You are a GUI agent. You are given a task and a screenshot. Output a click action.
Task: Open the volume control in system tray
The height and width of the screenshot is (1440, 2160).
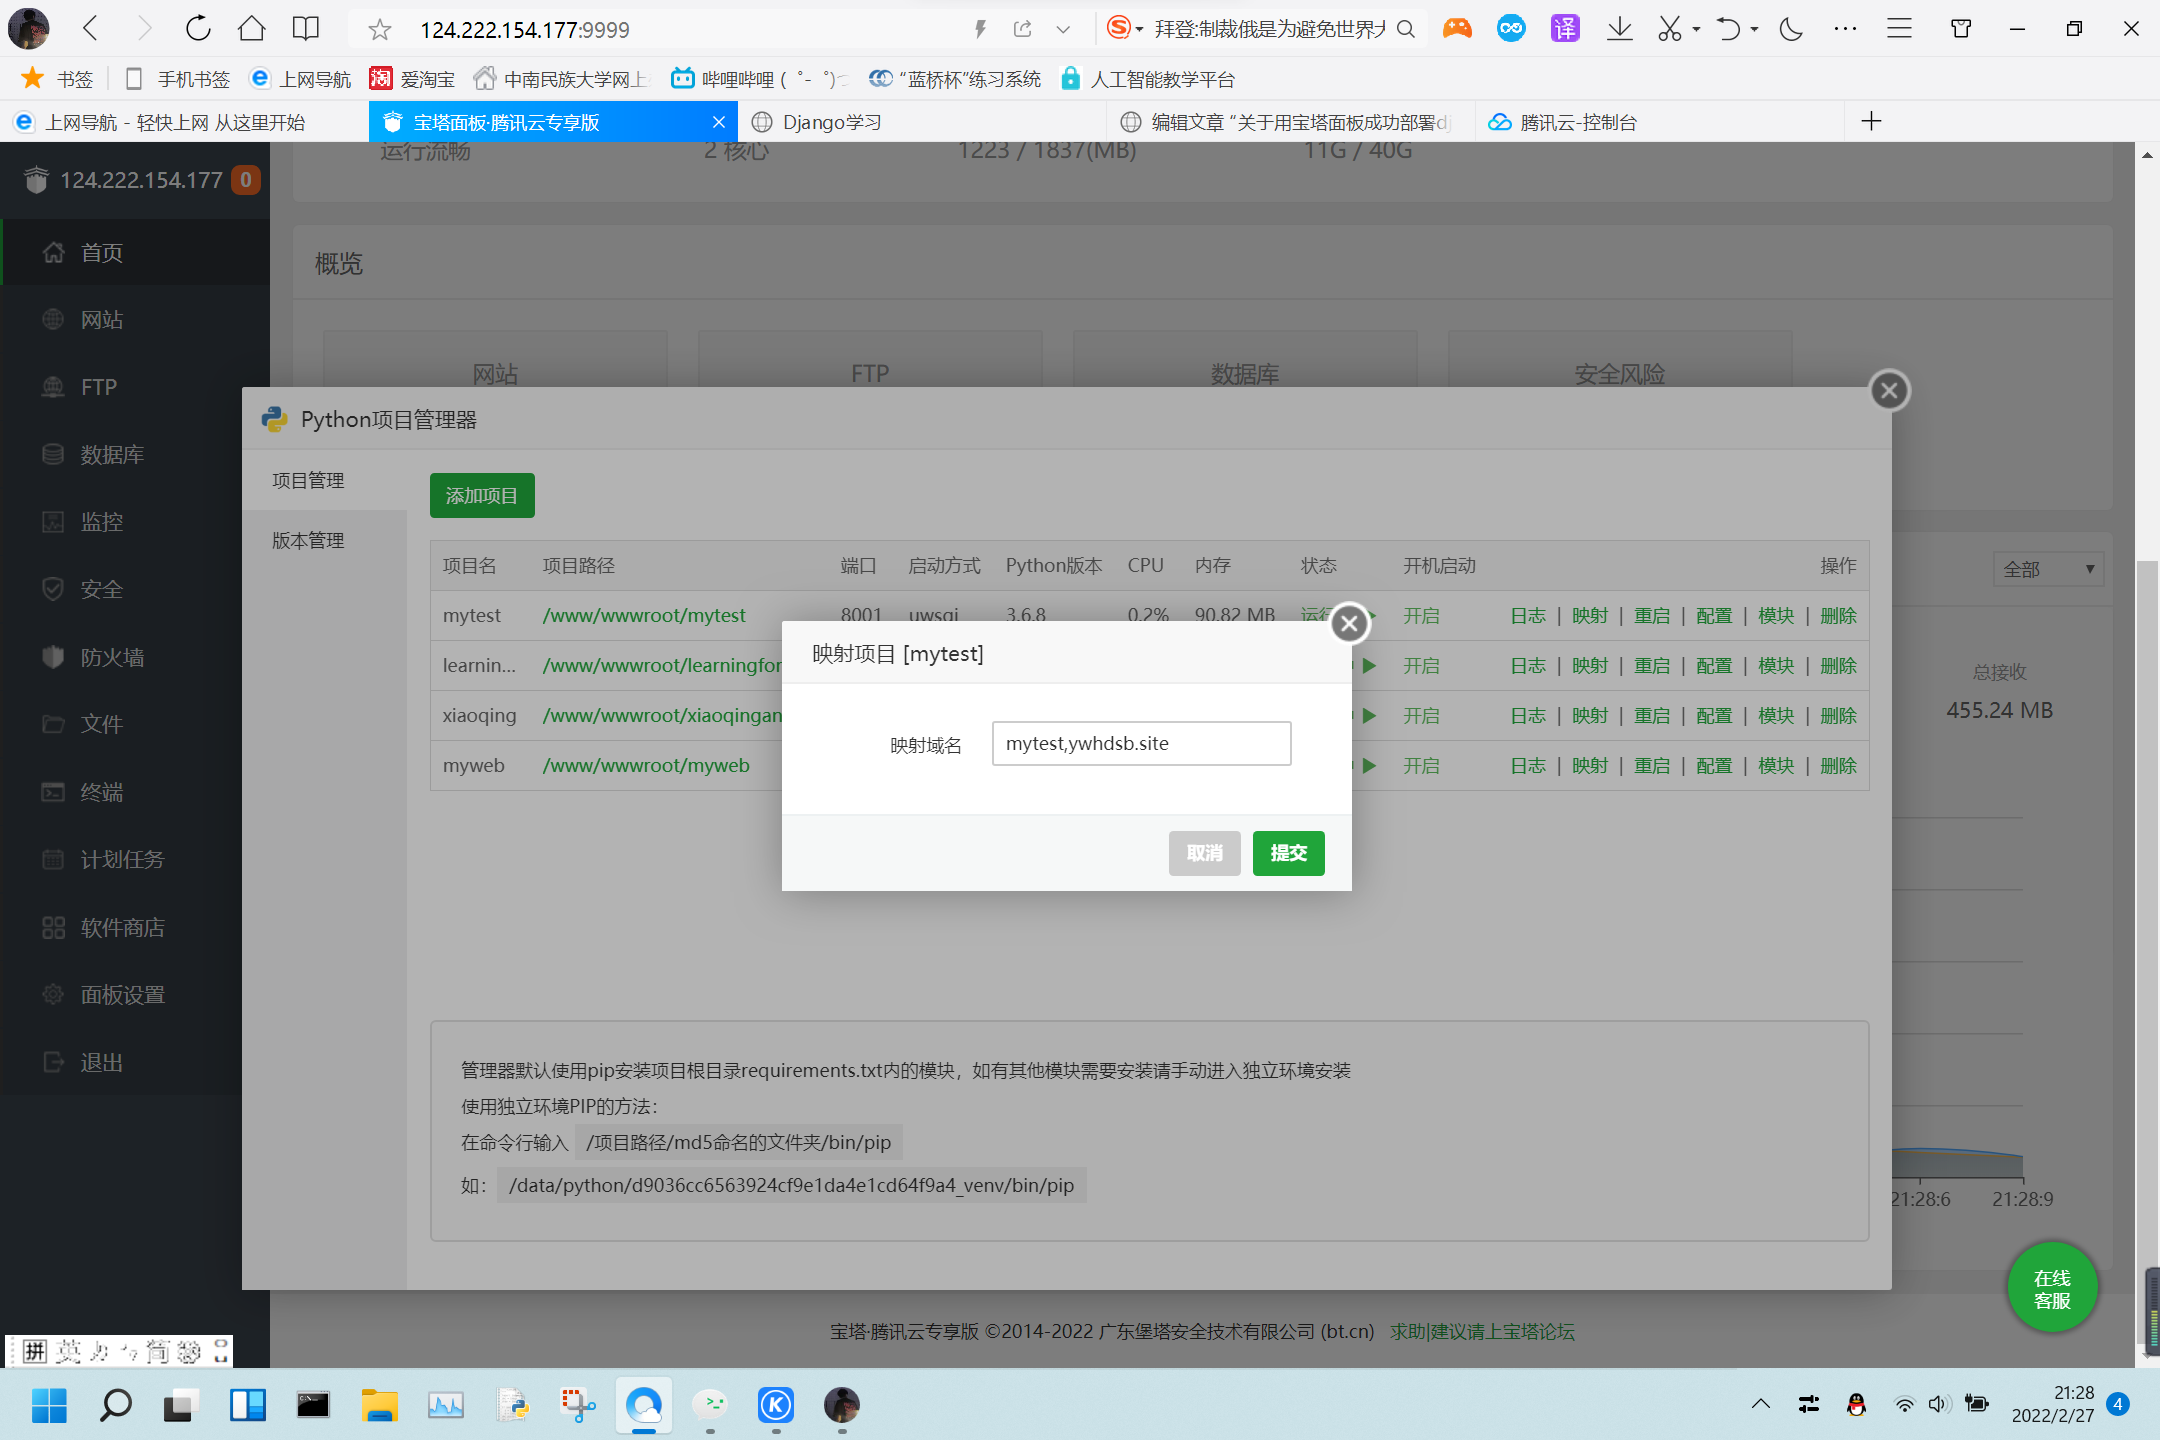(1939, 1404)
